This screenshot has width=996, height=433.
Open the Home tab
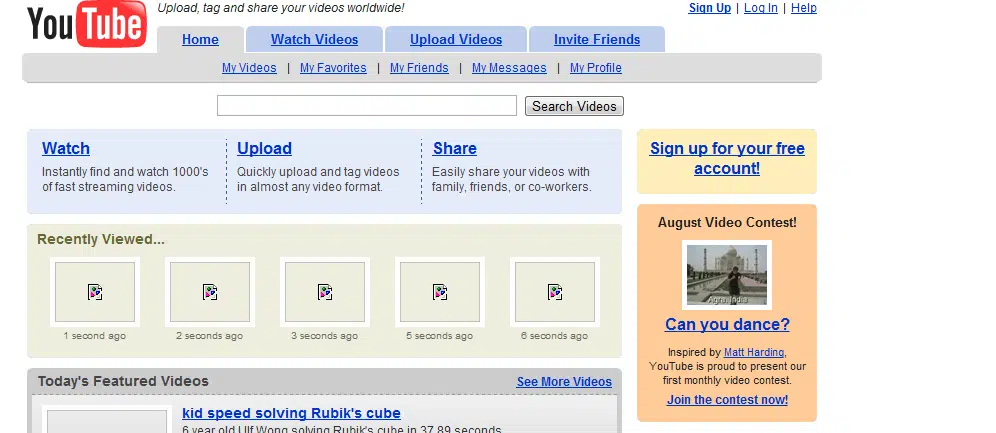click(200, 40)
